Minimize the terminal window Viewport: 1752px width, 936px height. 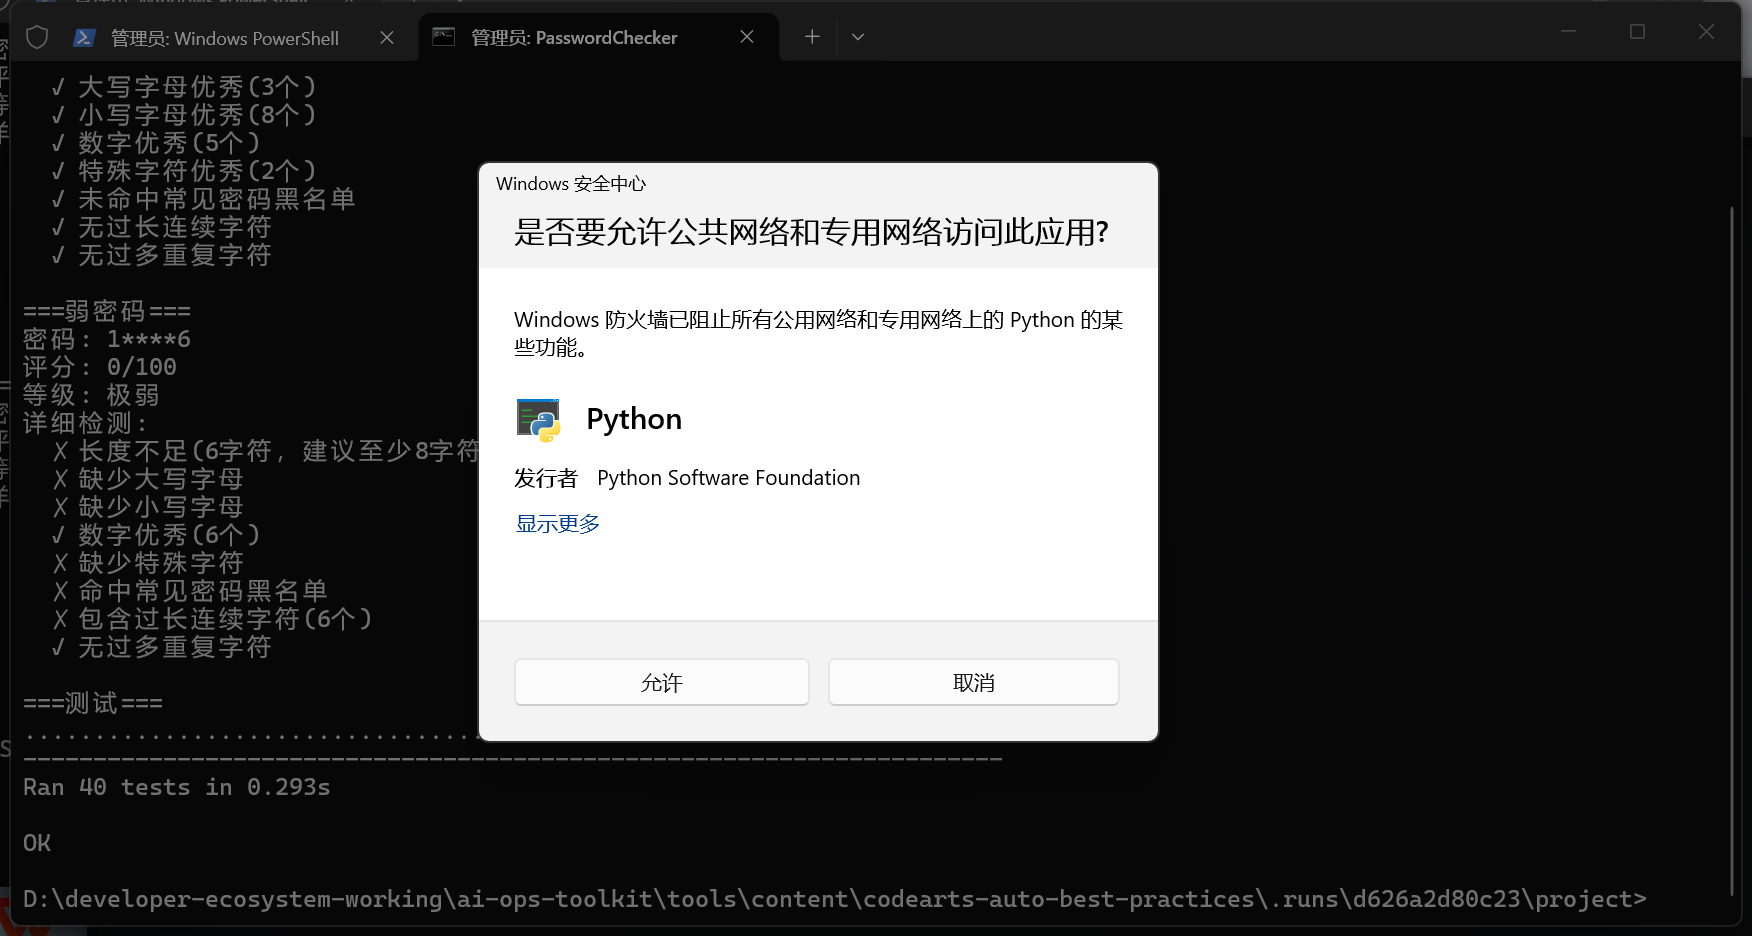(x=1568, y=32)
